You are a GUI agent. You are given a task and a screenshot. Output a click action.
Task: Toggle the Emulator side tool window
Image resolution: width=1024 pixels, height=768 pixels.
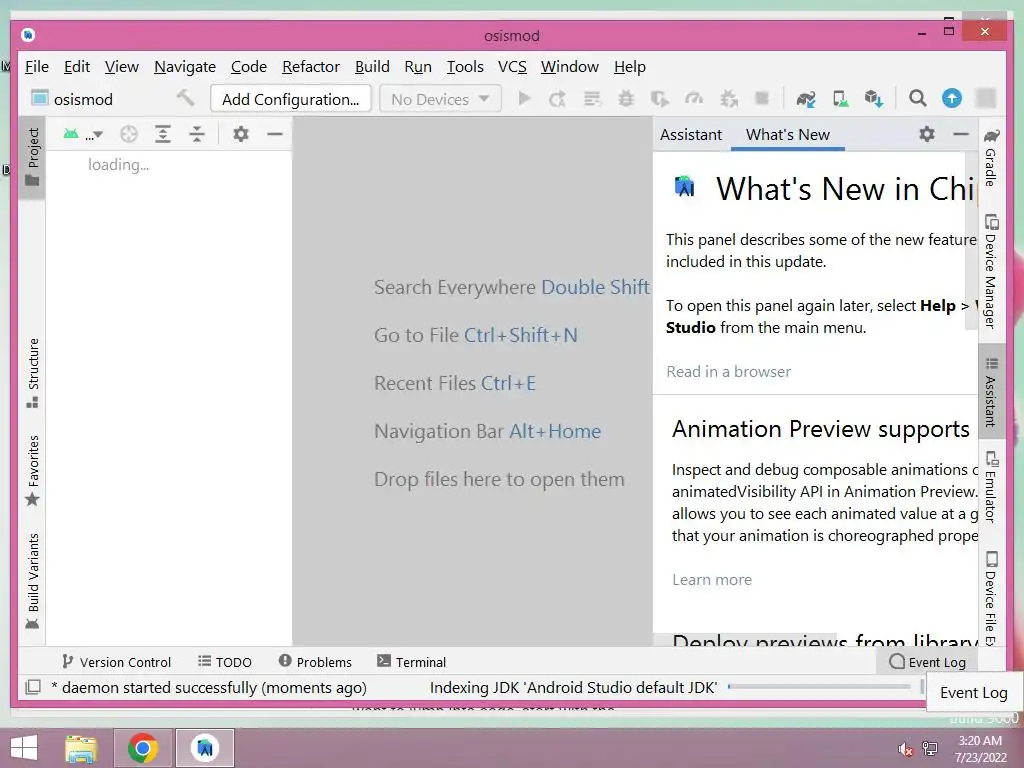991,487
